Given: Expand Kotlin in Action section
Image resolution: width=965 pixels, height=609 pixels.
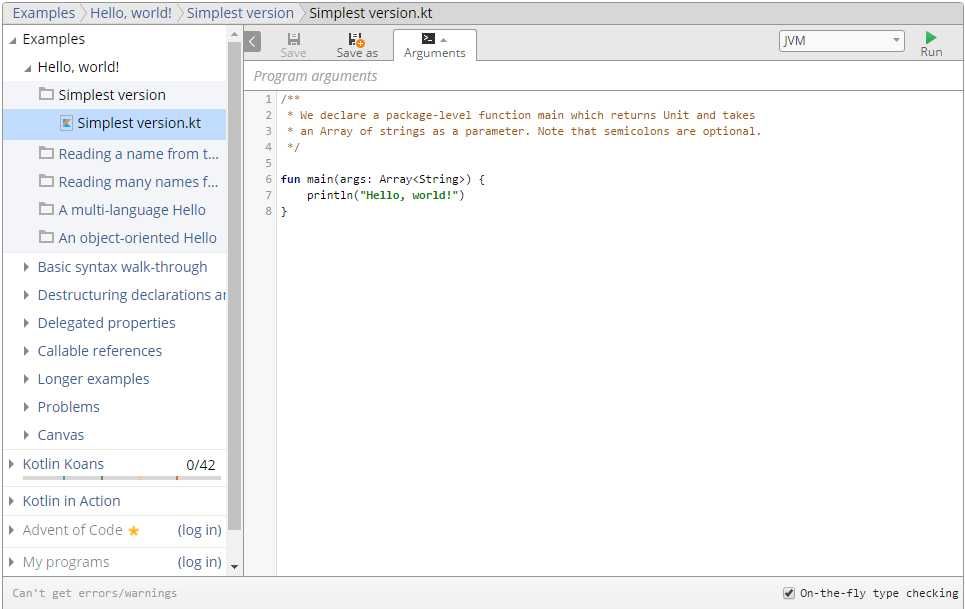Looking at the screenshot, I should 11,501.
